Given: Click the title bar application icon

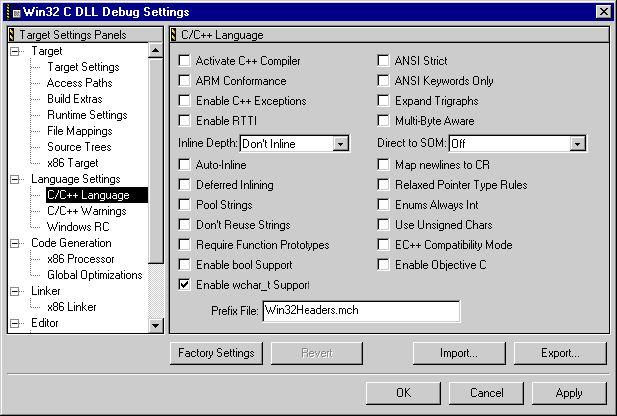Looking at the screenshot, I should tap(13, 11).
